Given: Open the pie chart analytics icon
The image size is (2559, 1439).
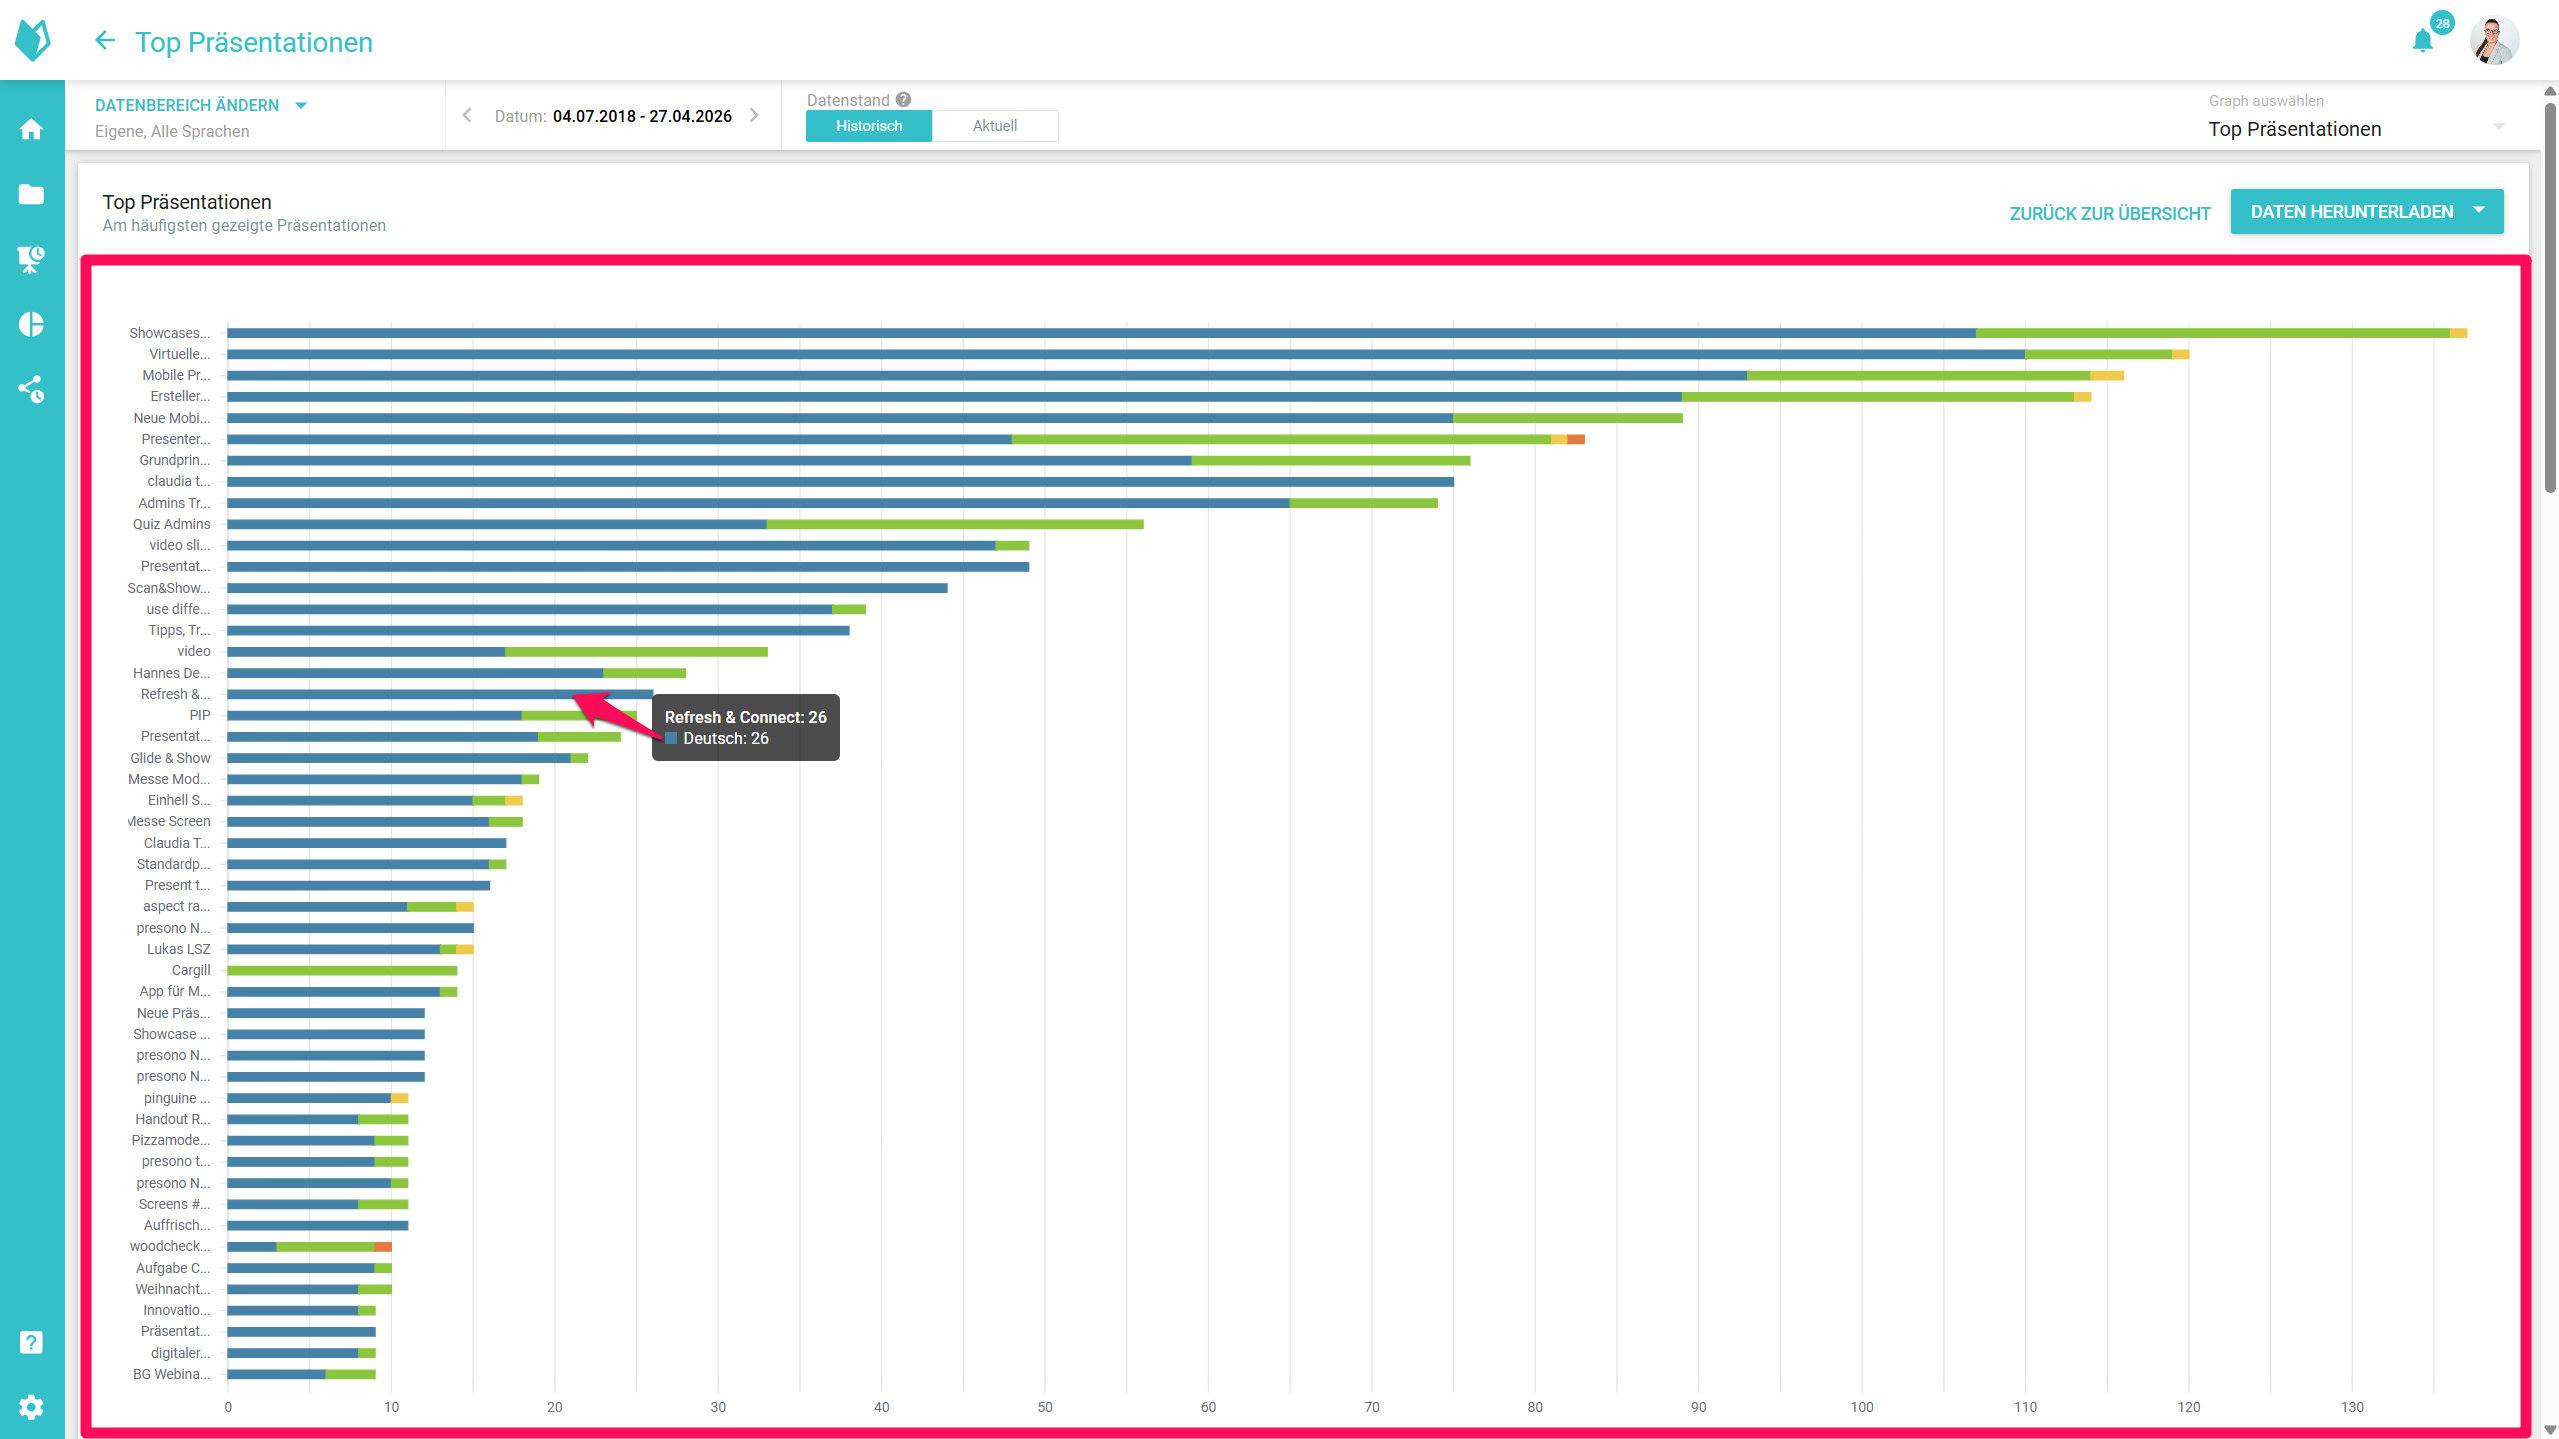Looking at the screenshot, I should pyautogui.click(x=31, y=324).
